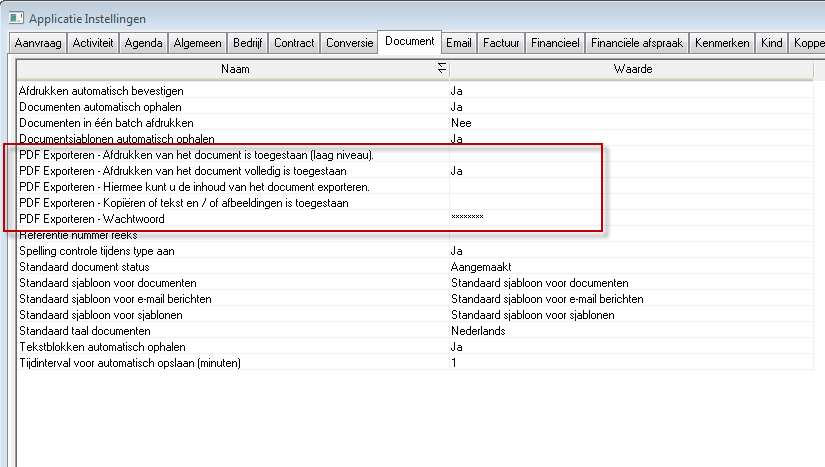Toggle 'Ja' value of Afdrukken automatisch bevestigen
This screenshot has height=467, width=825.
click(x=456, y=91)
